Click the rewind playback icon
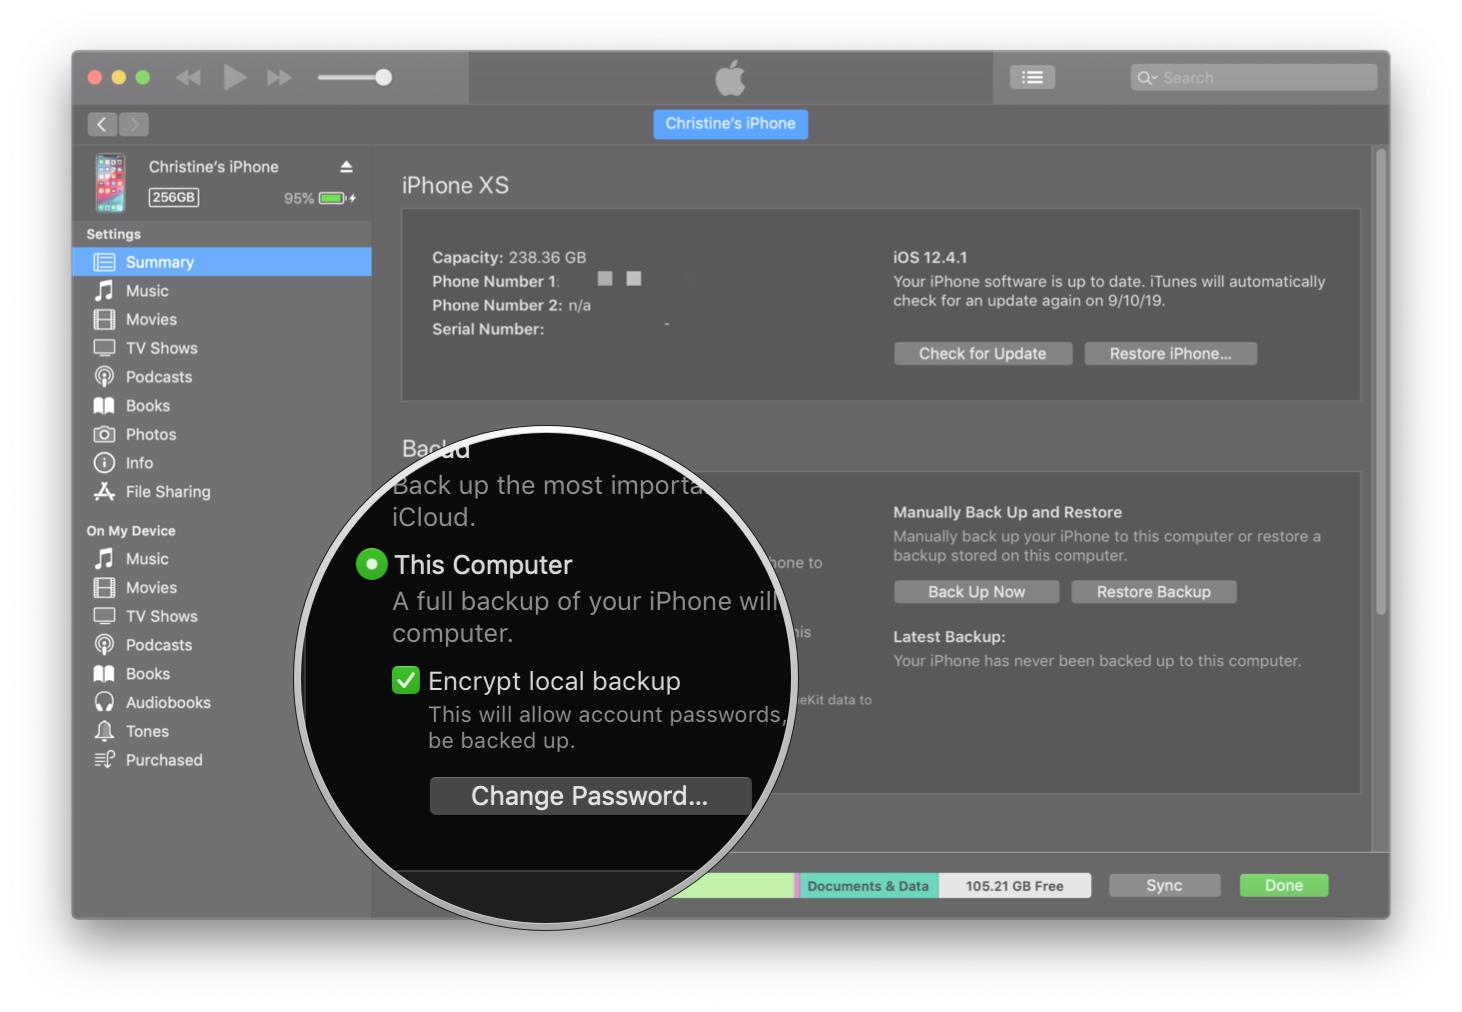 click(188, 78)
